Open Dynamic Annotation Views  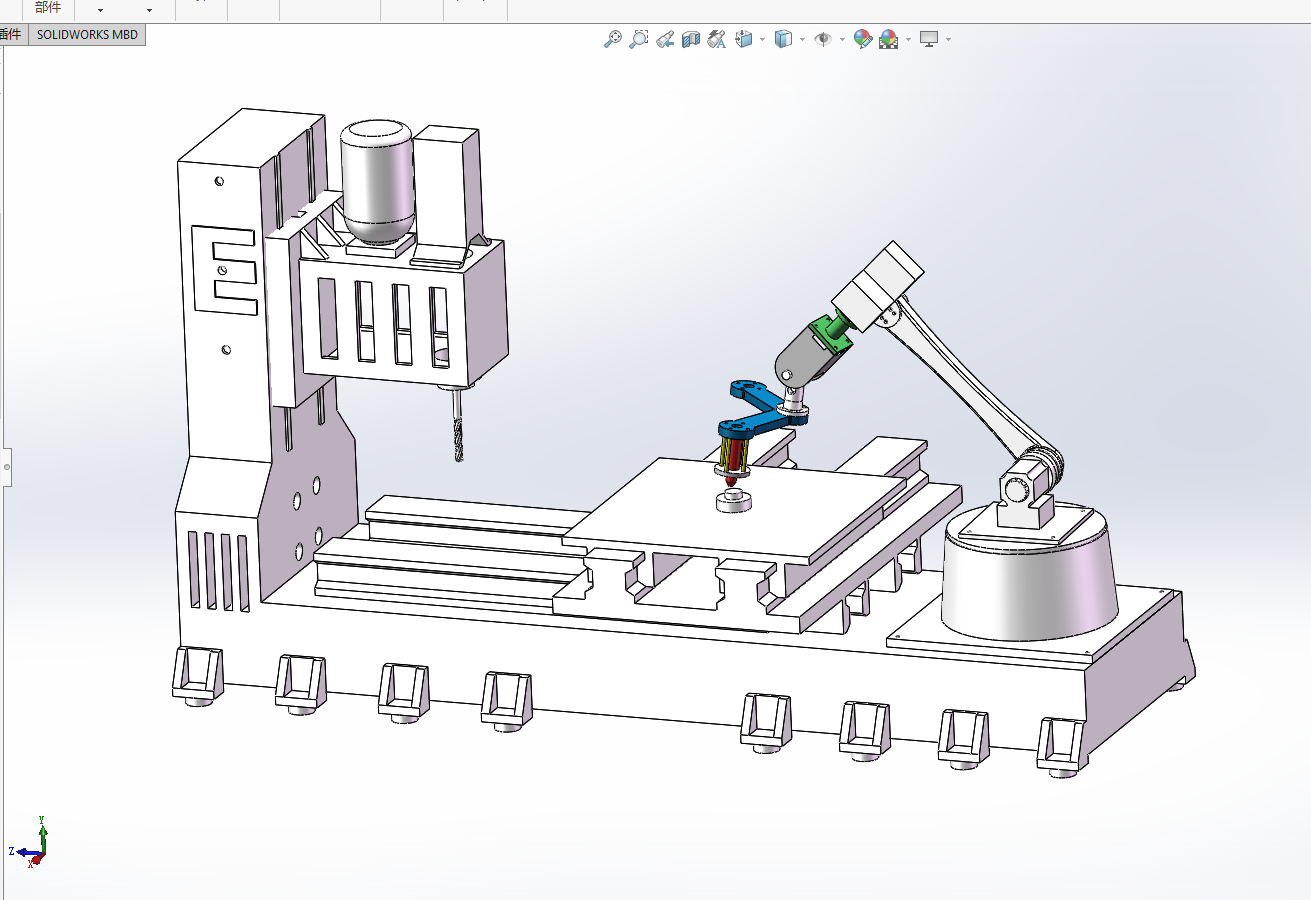pos(716,39)
